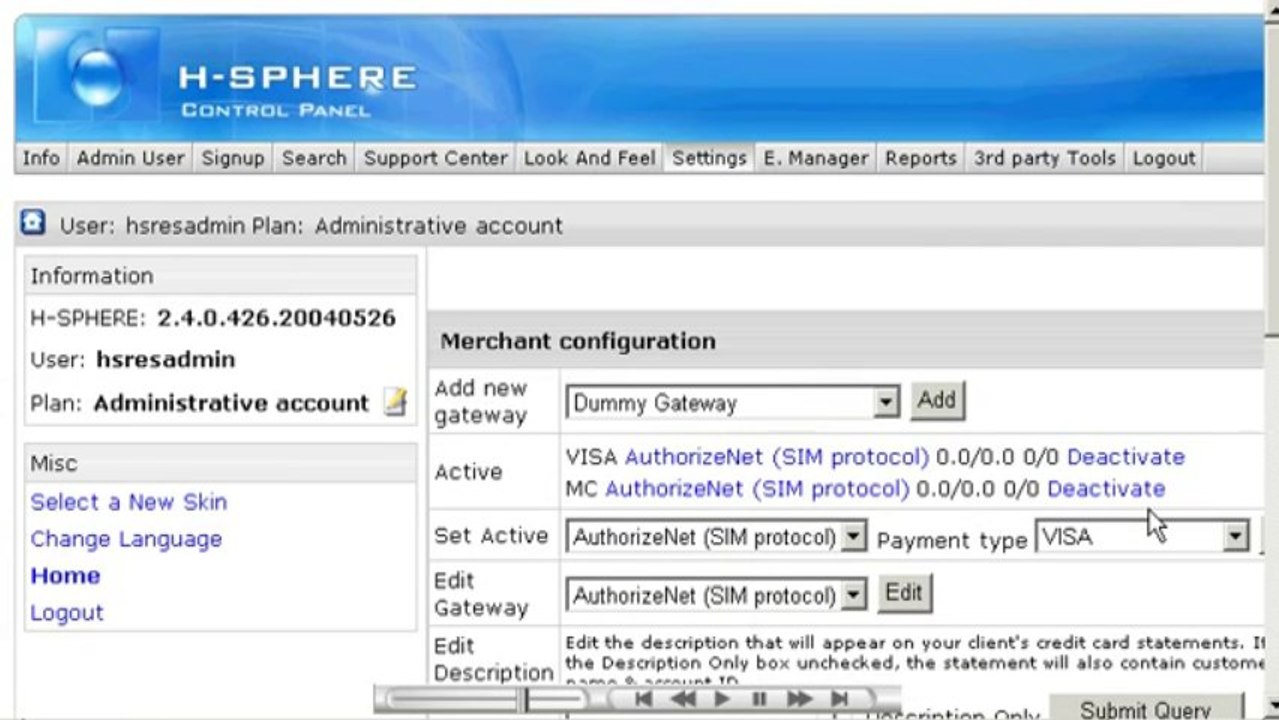Click the Edit gateway button
Viewport: 1279px width, 720px height.
tap(903, 593)
